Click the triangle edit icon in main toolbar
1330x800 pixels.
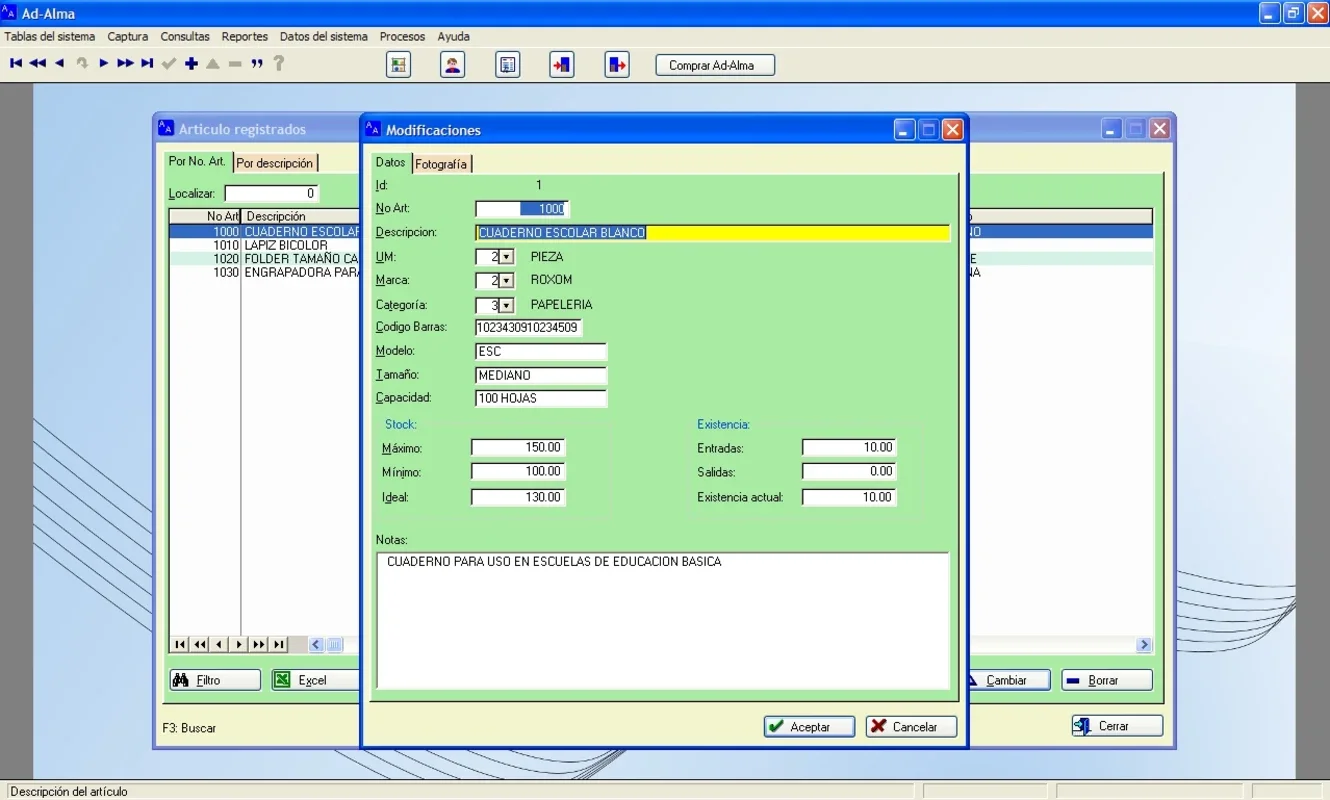point(213,64)
